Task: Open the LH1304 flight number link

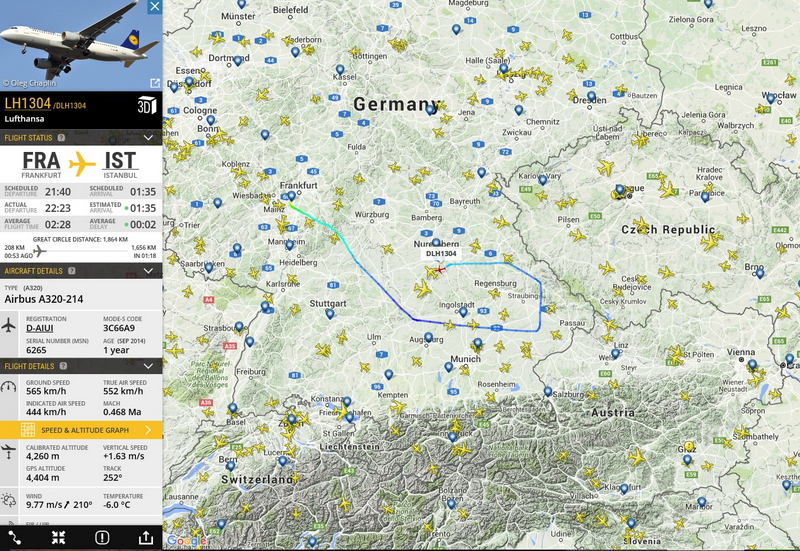Action: point(28,104)
